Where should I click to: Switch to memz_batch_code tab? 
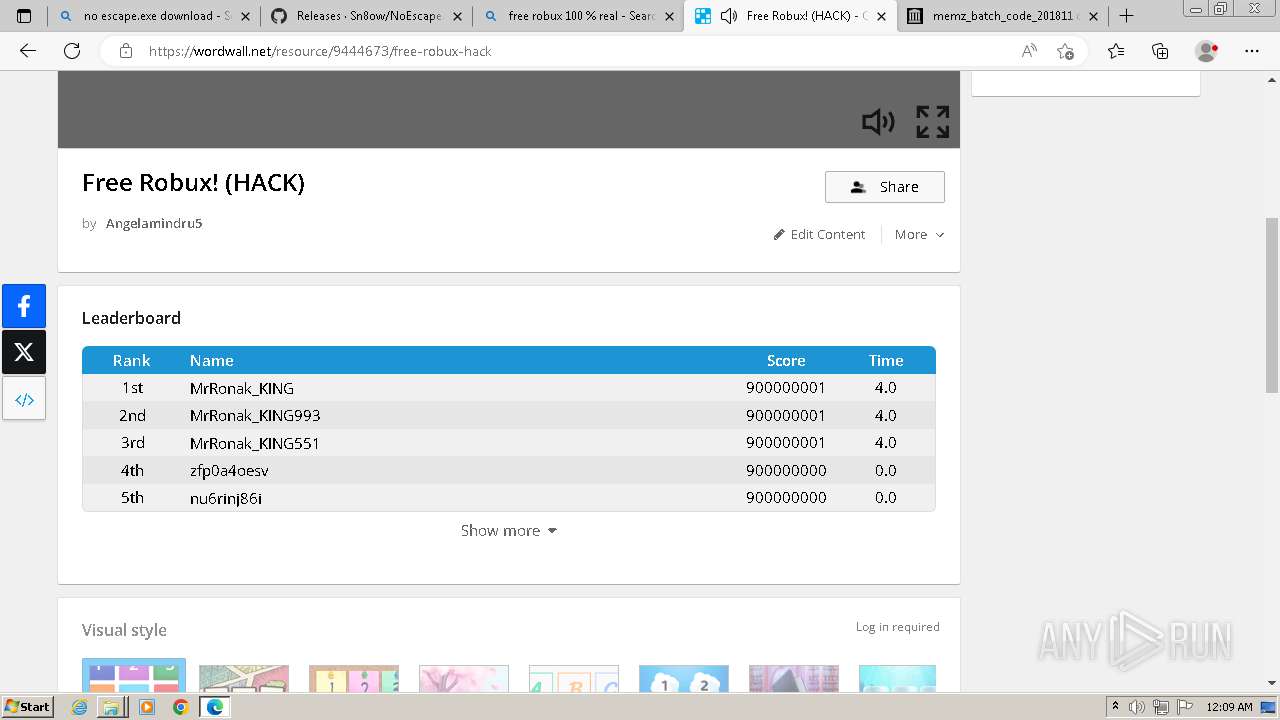coord(1002,16)
